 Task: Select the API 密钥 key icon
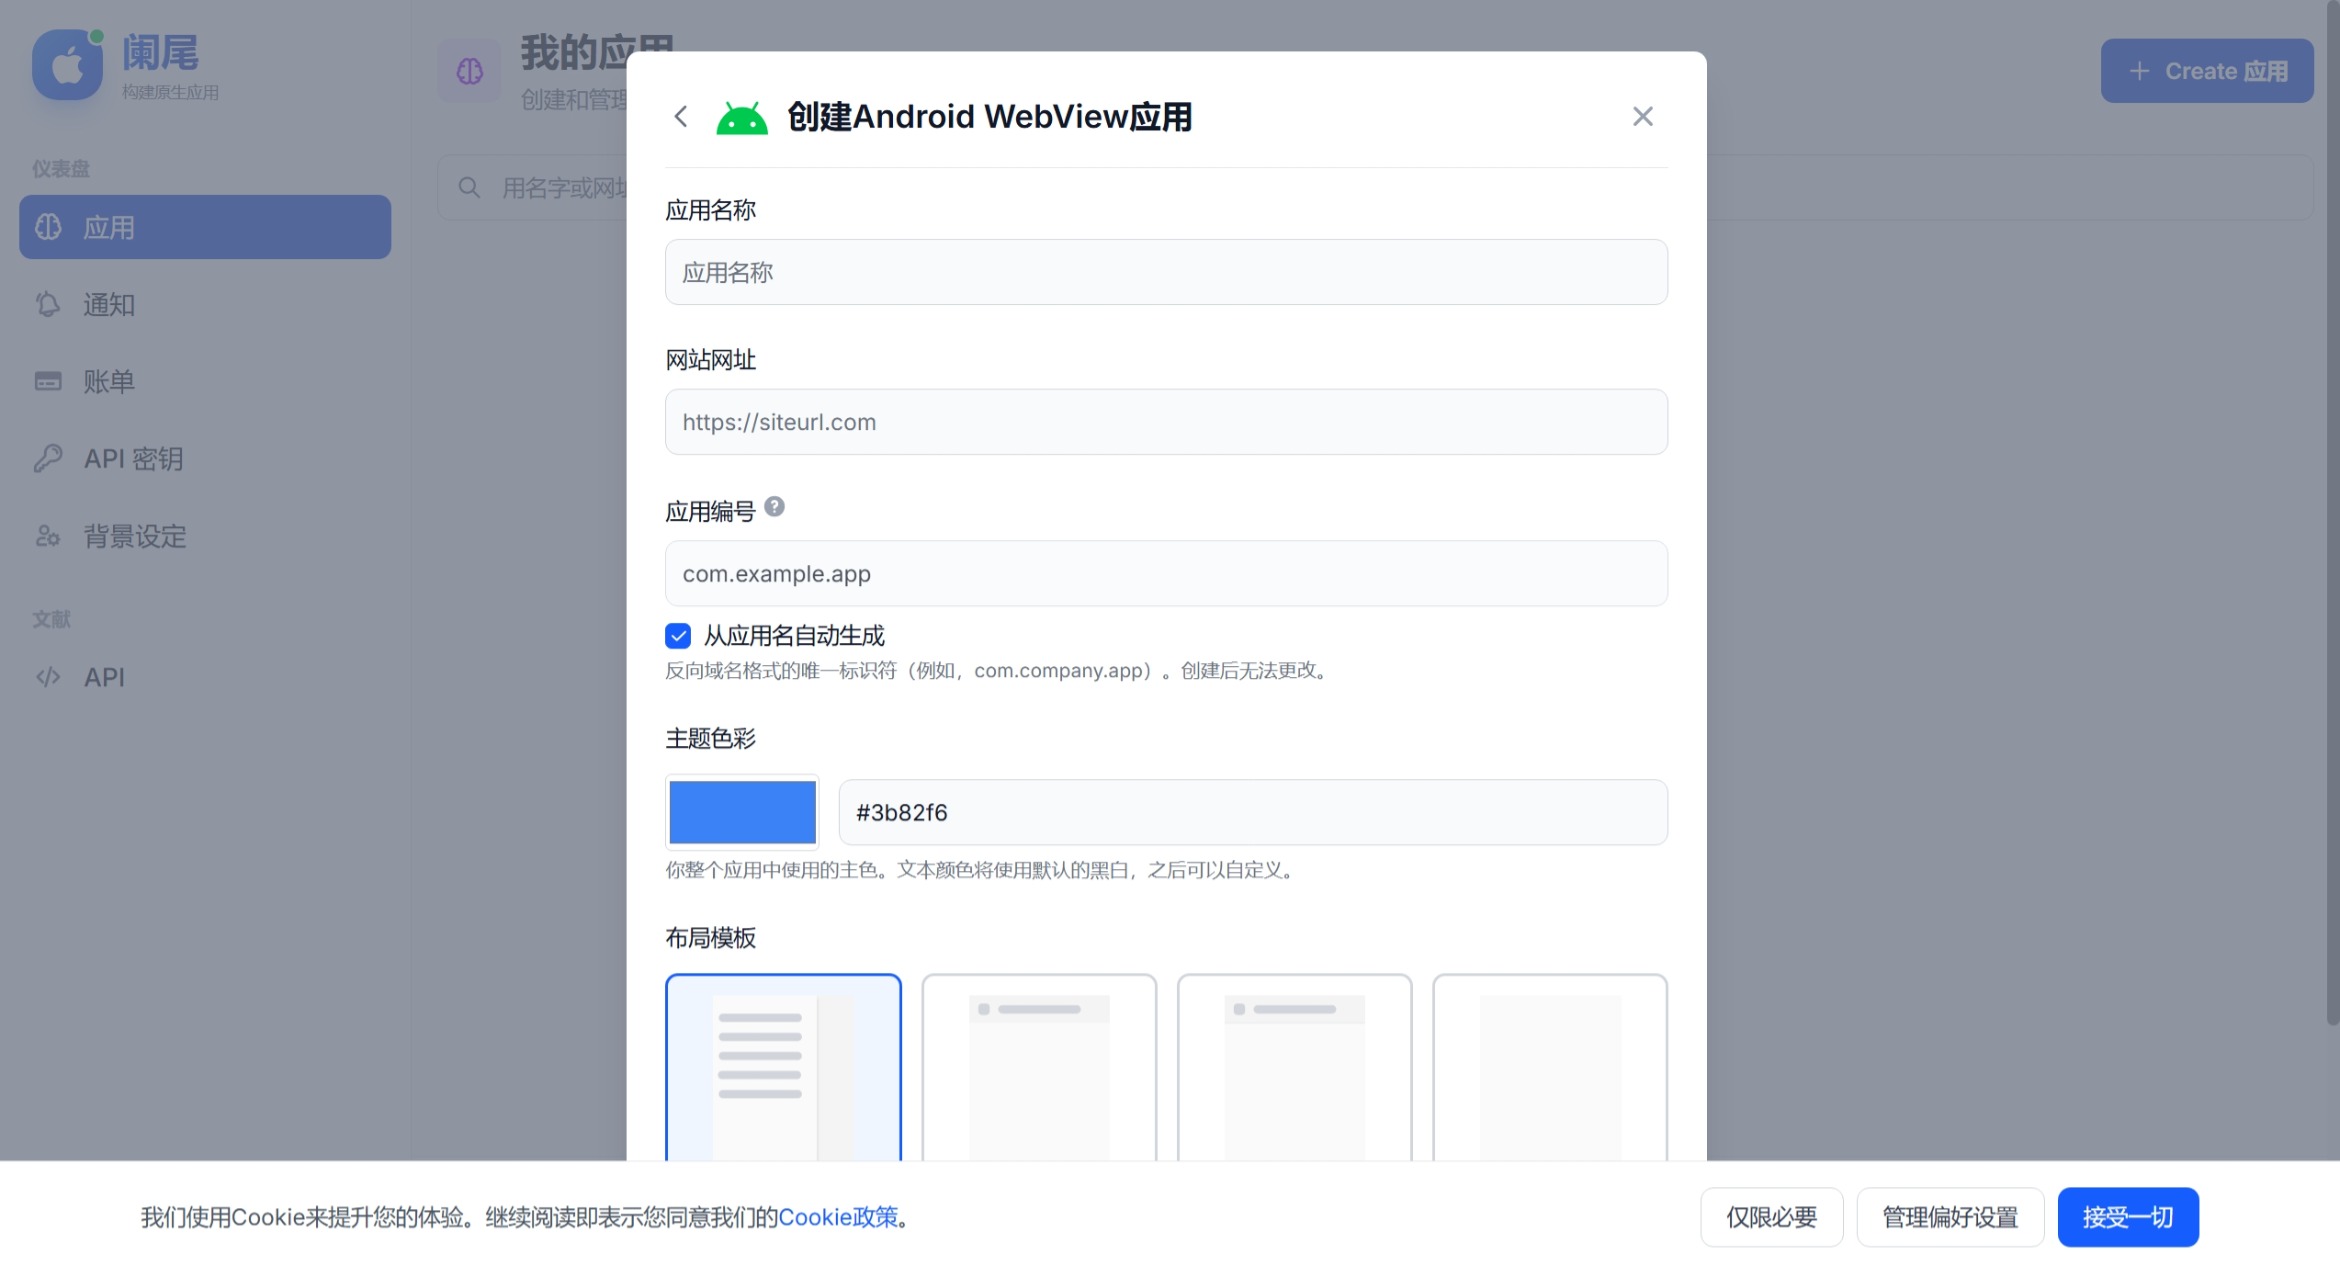pos(48,458)
